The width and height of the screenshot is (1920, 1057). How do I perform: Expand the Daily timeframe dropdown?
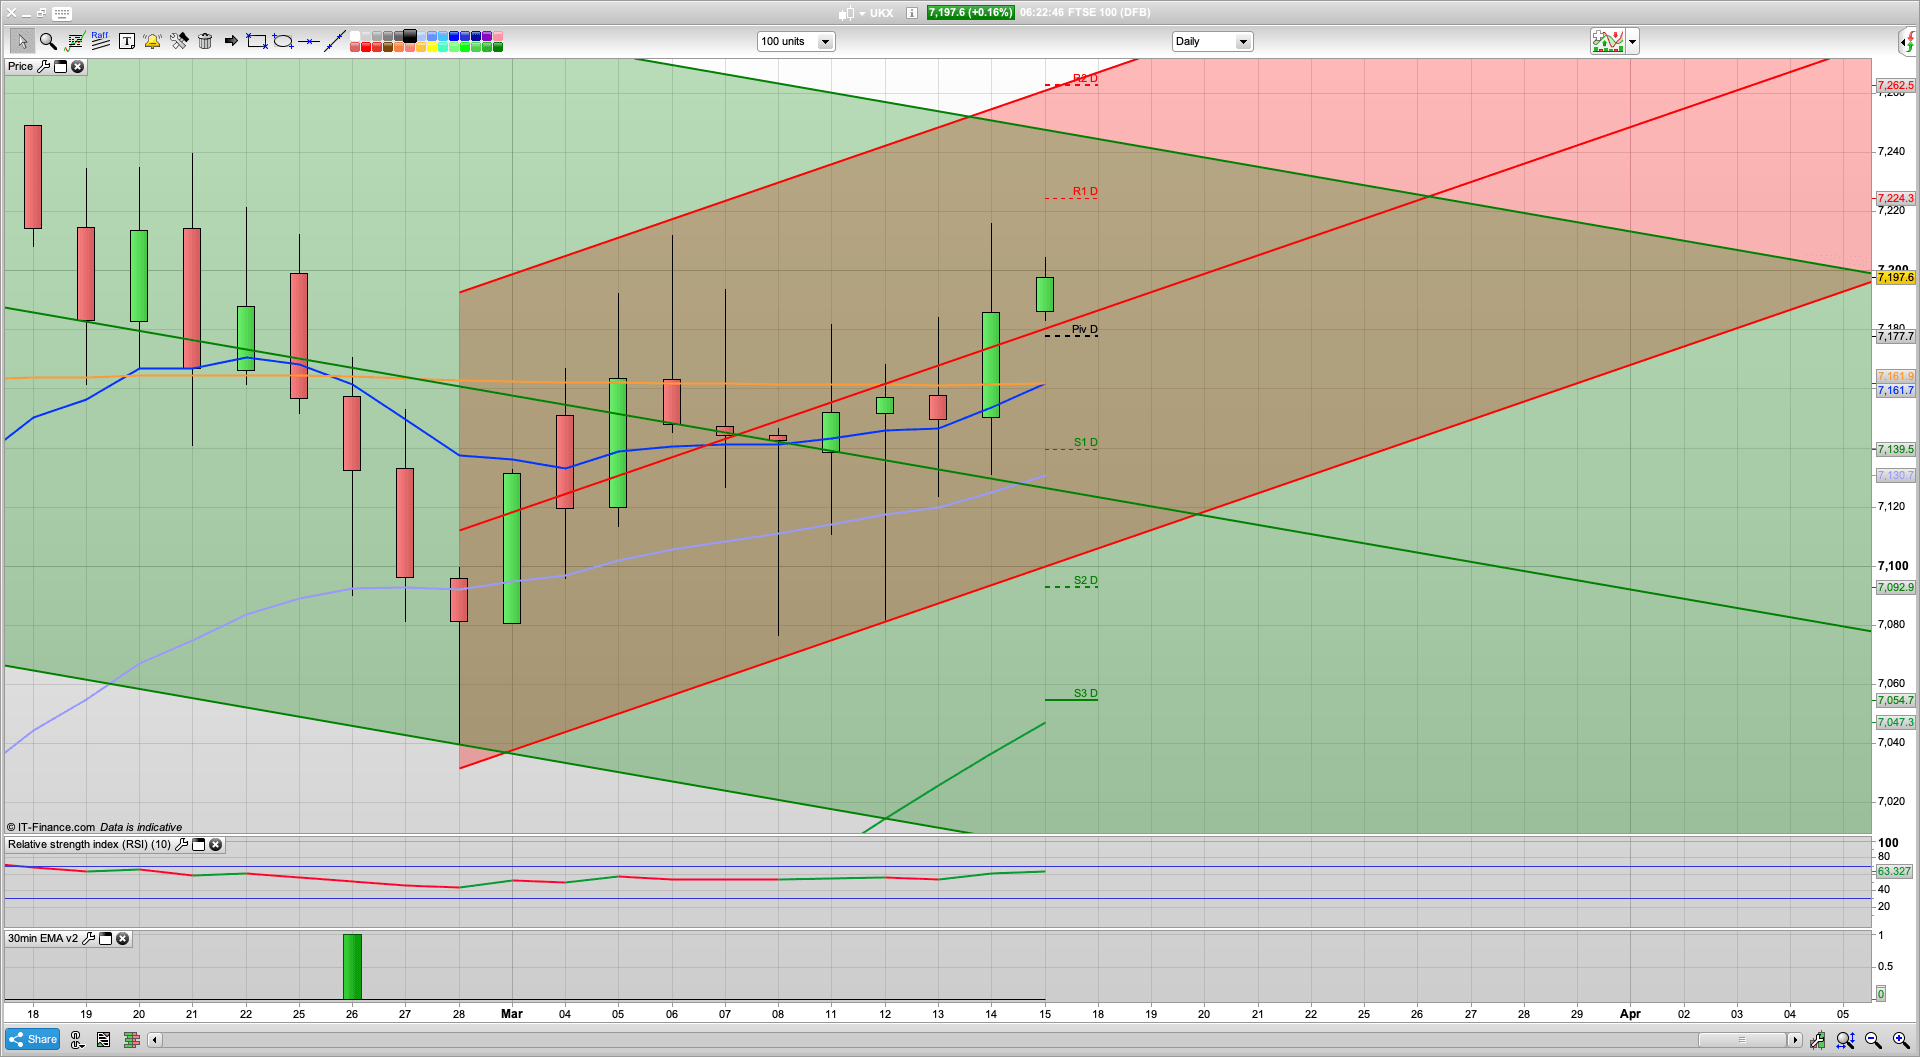point(1242,42)
